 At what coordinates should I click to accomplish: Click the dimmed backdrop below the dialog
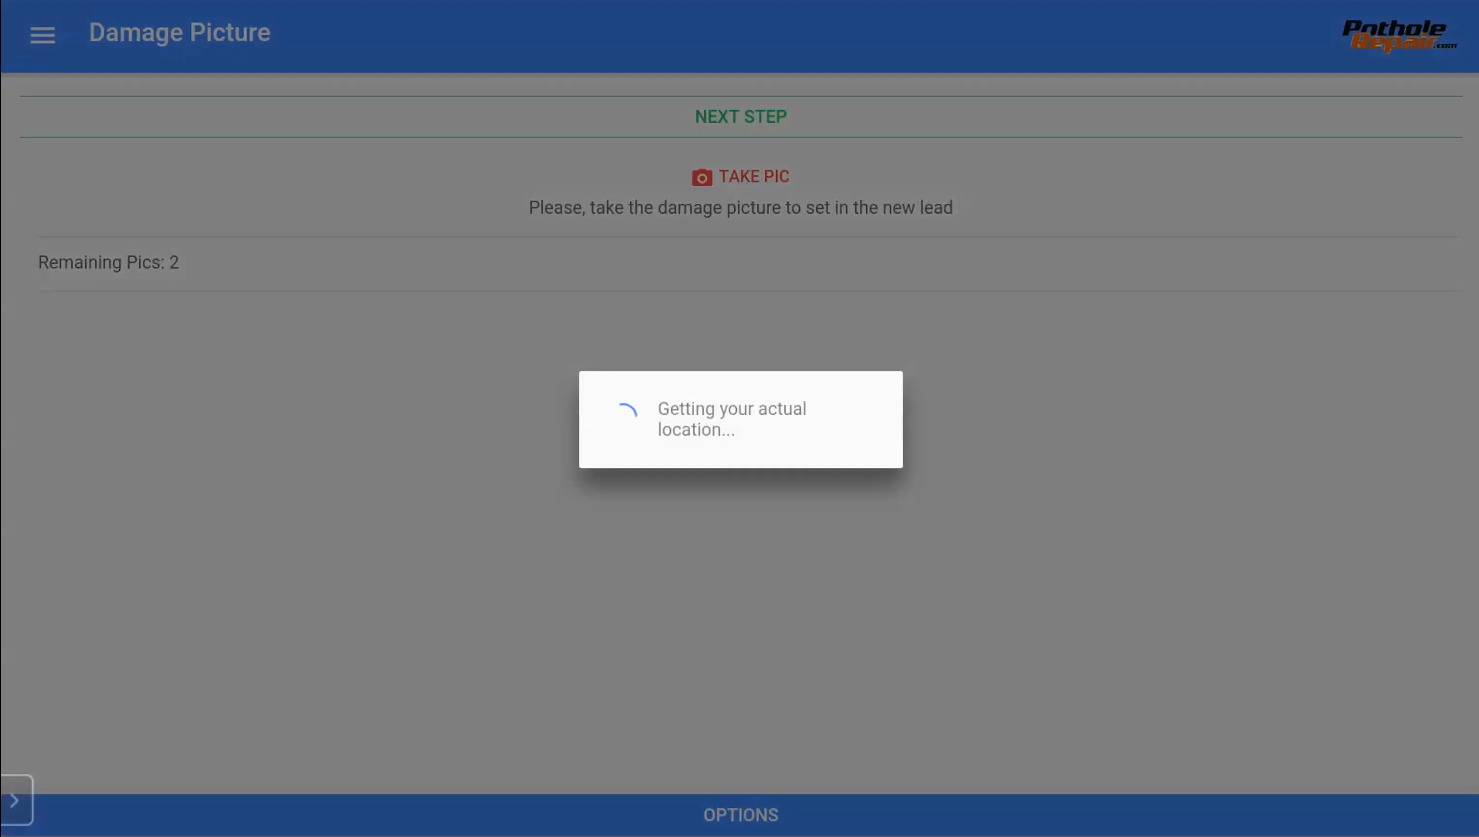pos(741,630)
